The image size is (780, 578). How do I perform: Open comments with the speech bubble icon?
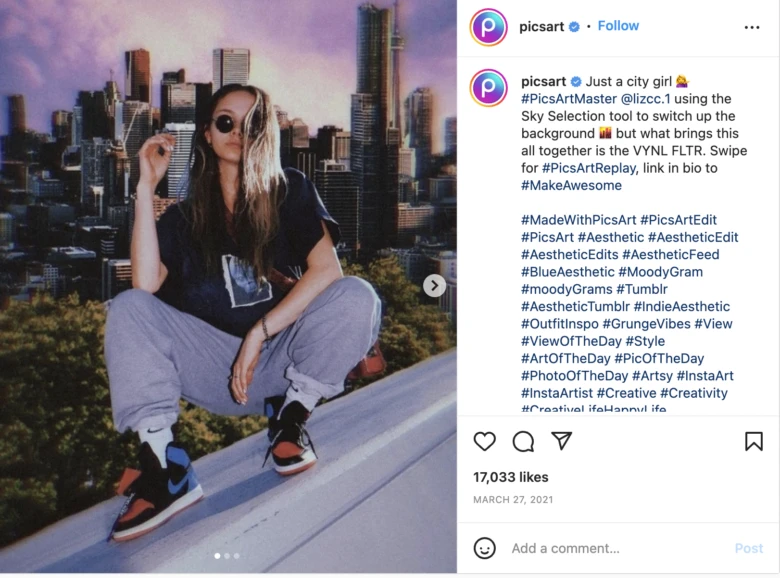pos(523,441)
